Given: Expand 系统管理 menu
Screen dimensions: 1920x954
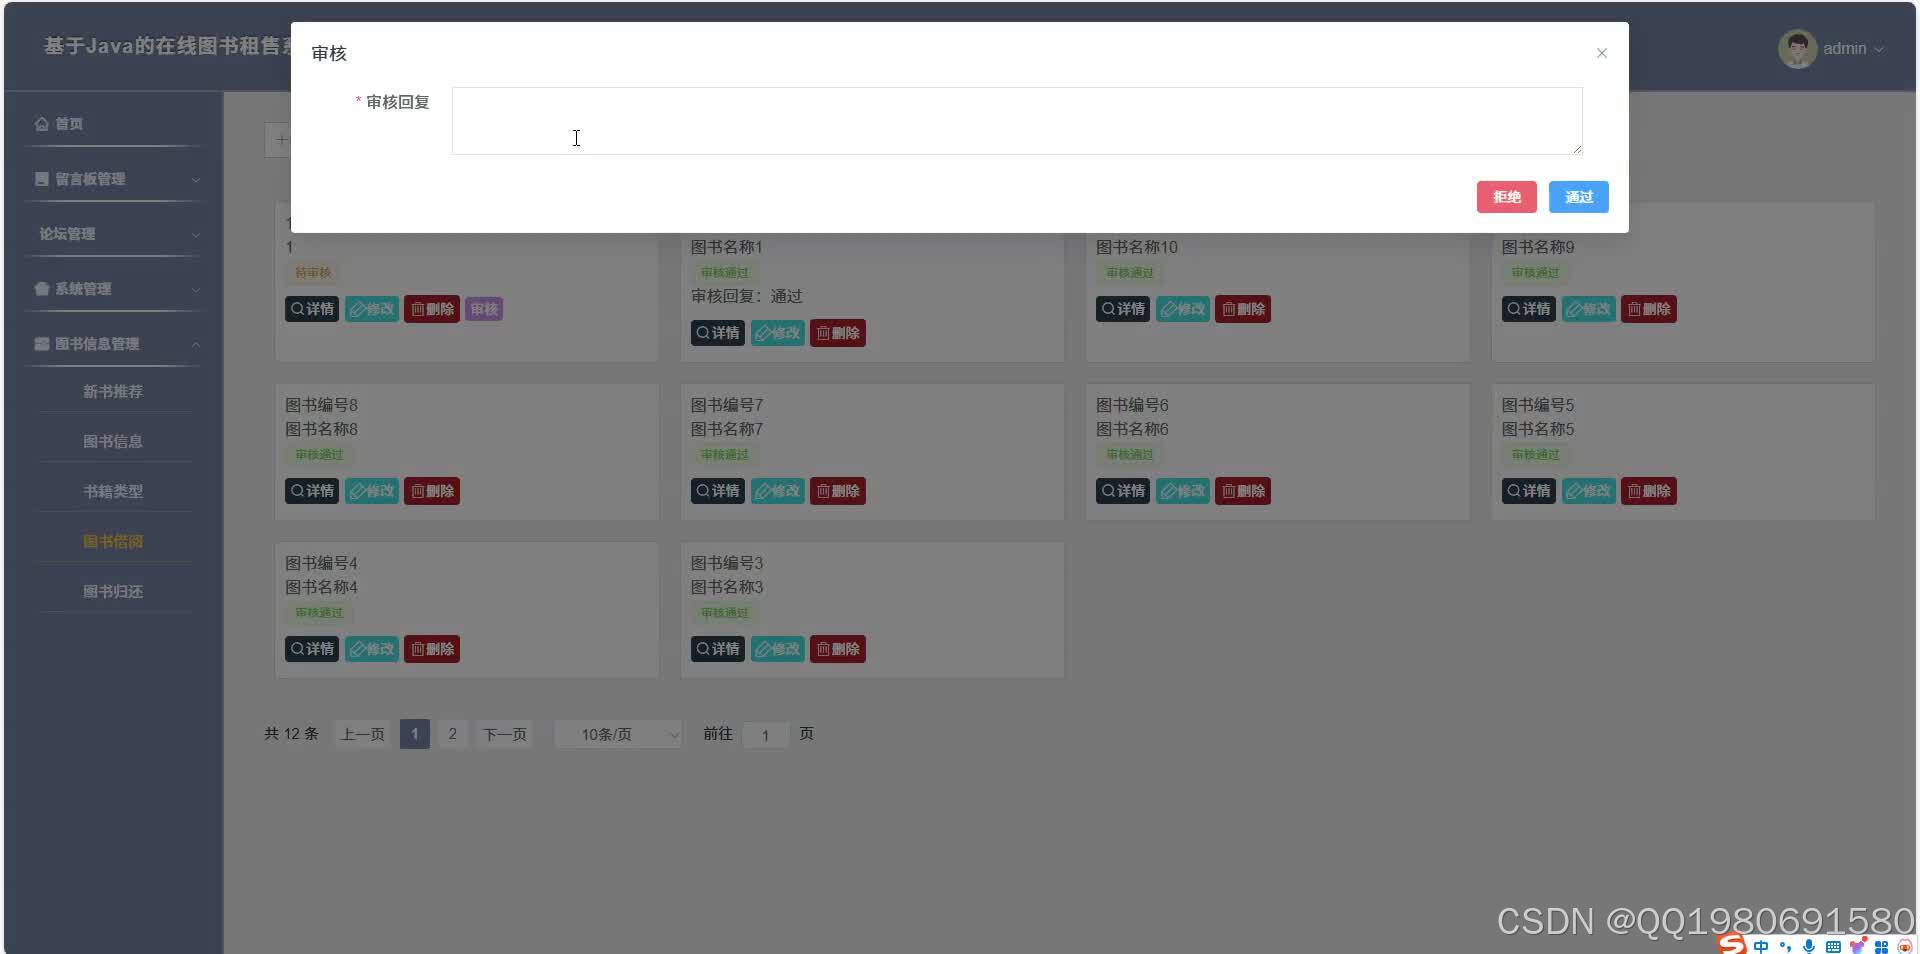Looking at the screenshot, I should pyautogui.click(x=115, y=289).
